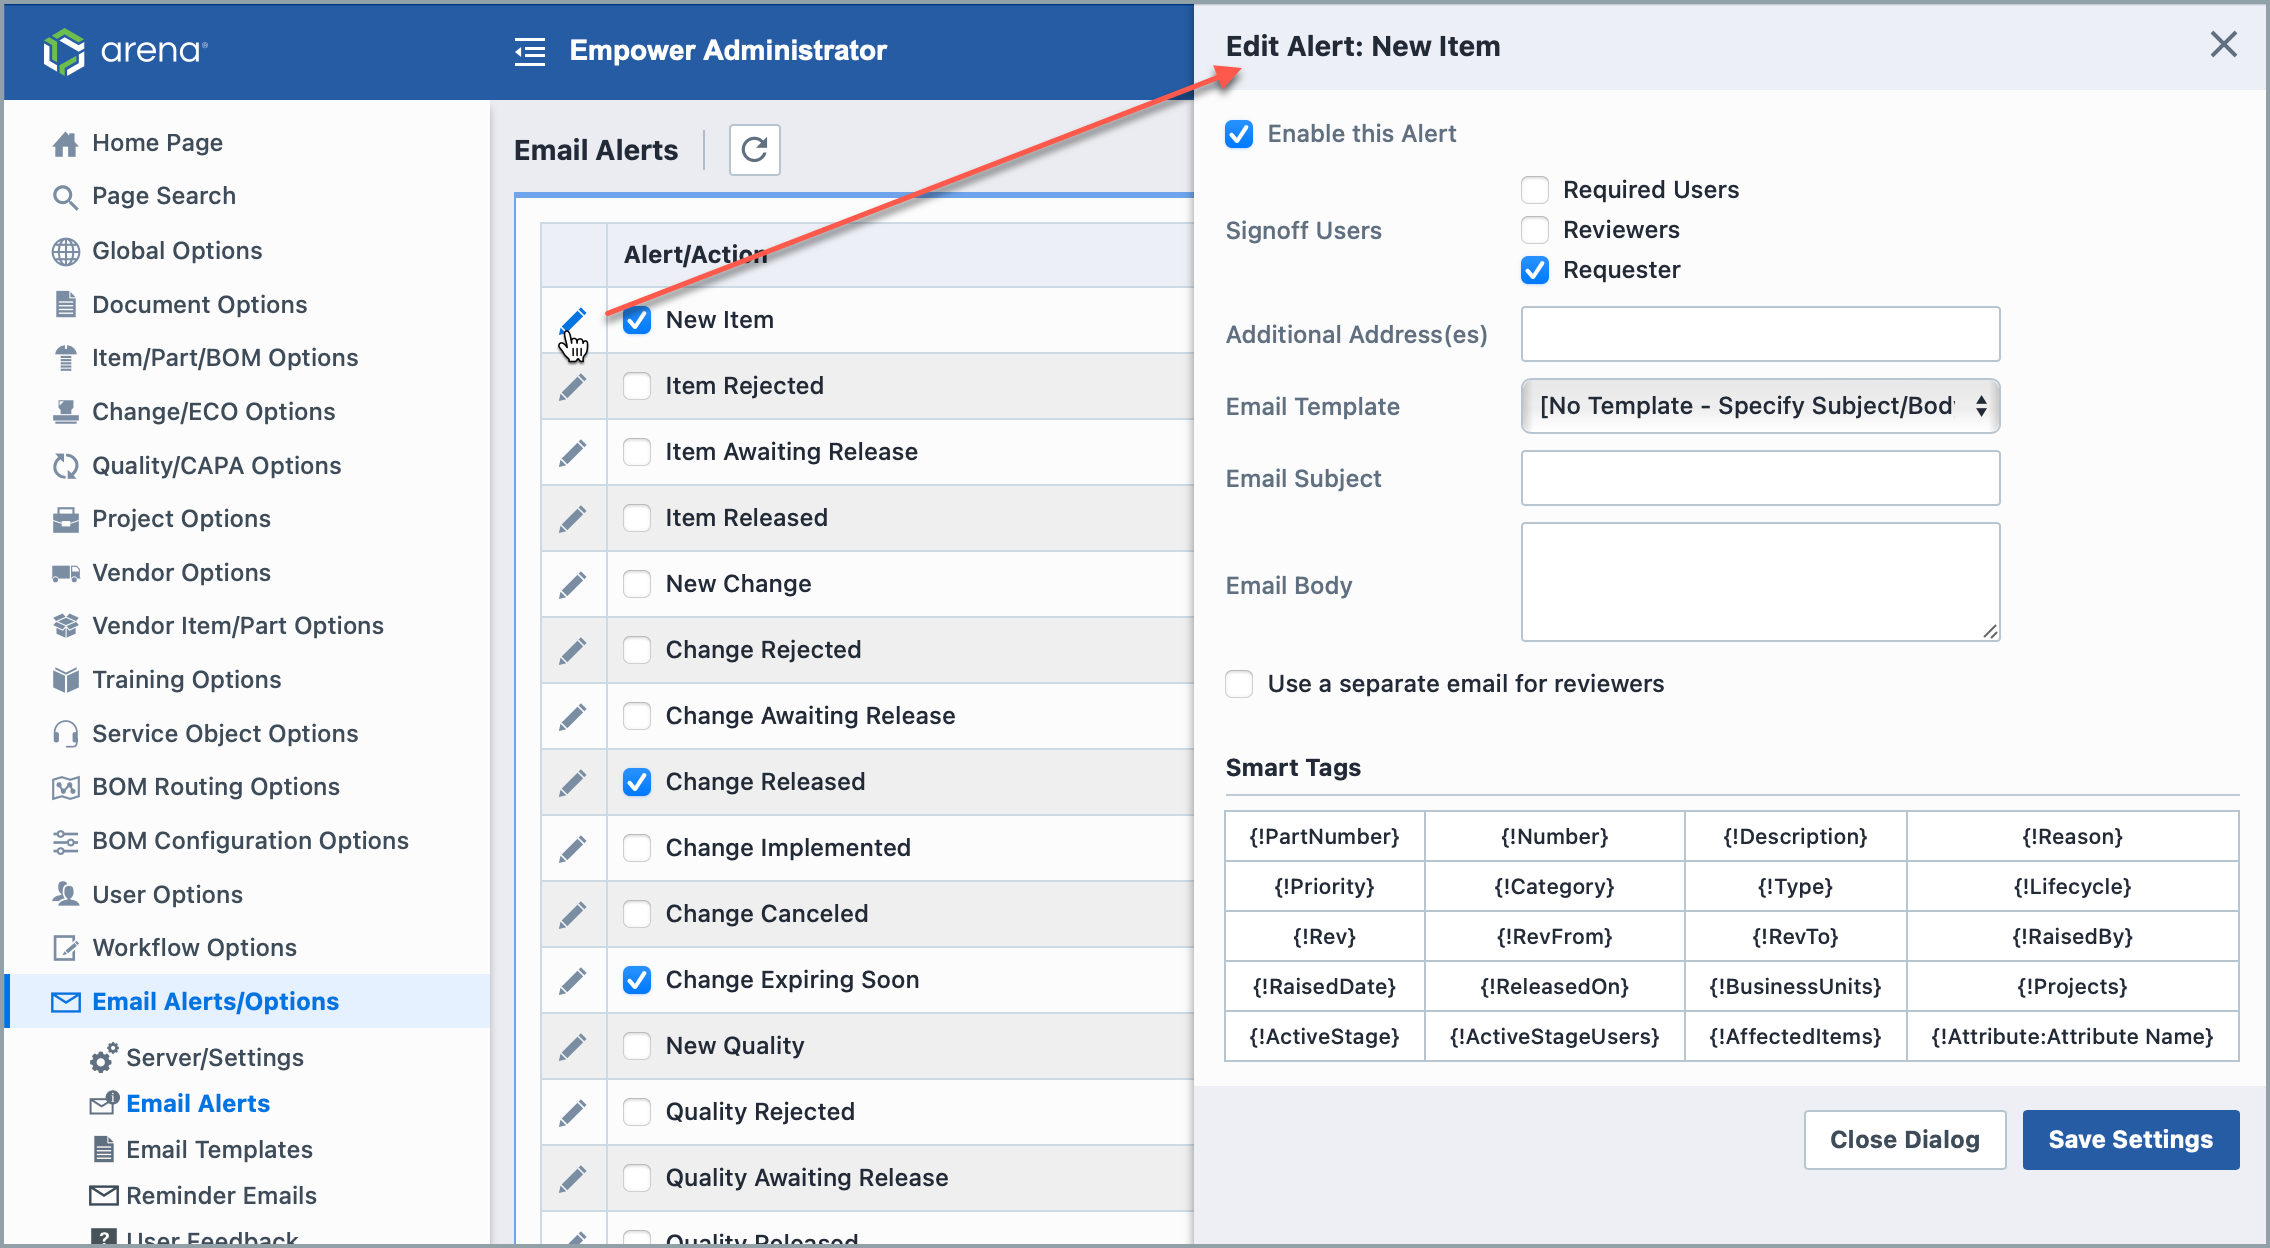Enable Use a separate email for reviewers
The width and height of the screenshot is (2270, 1248).
(1239, 684)
